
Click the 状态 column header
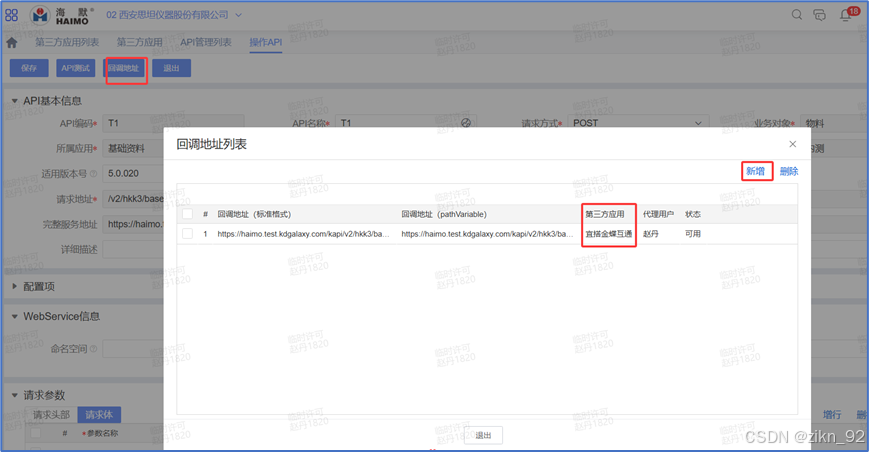tap(693, 214)
